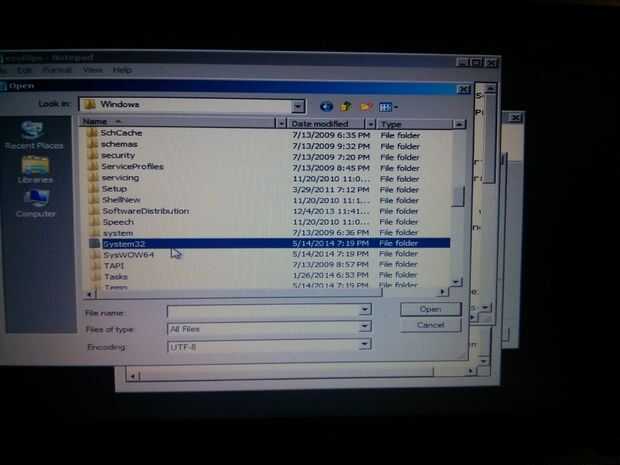
Task: Expand the Look in Windows dropdown
Action: tap(298, 106)
